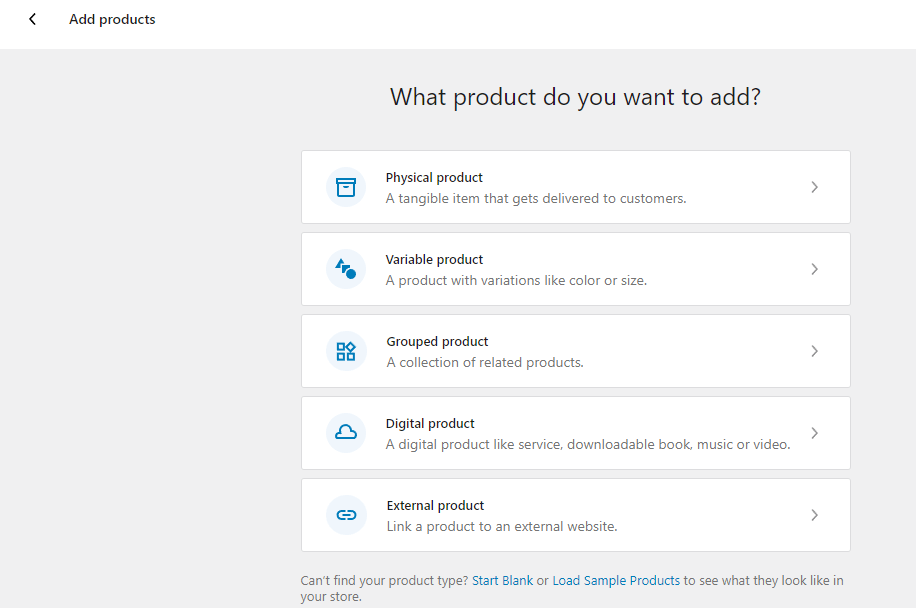Select the Digital product option
The width and height of the screenshot is (916, 608).
[x=575, y=433]
